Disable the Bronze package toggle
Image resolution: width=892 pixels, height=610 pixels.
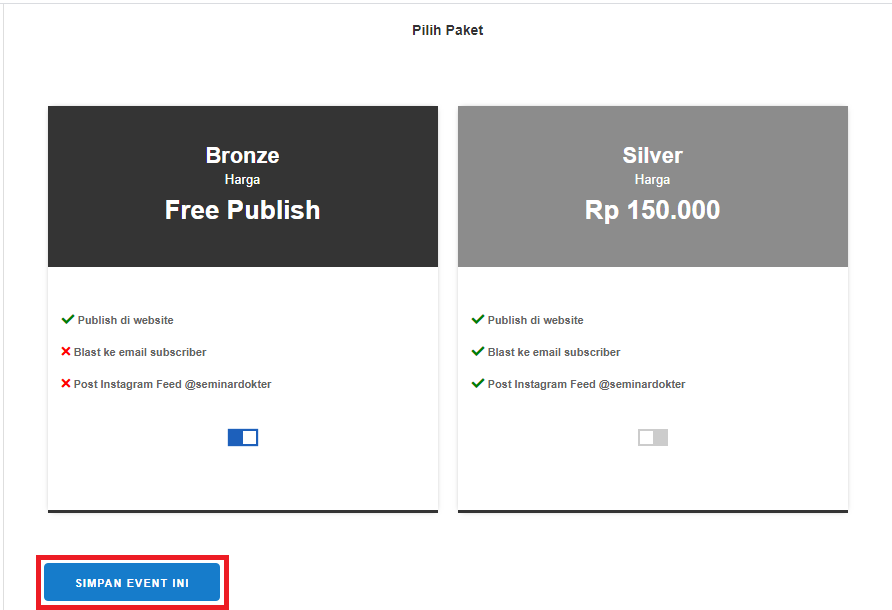pos(243,437)
